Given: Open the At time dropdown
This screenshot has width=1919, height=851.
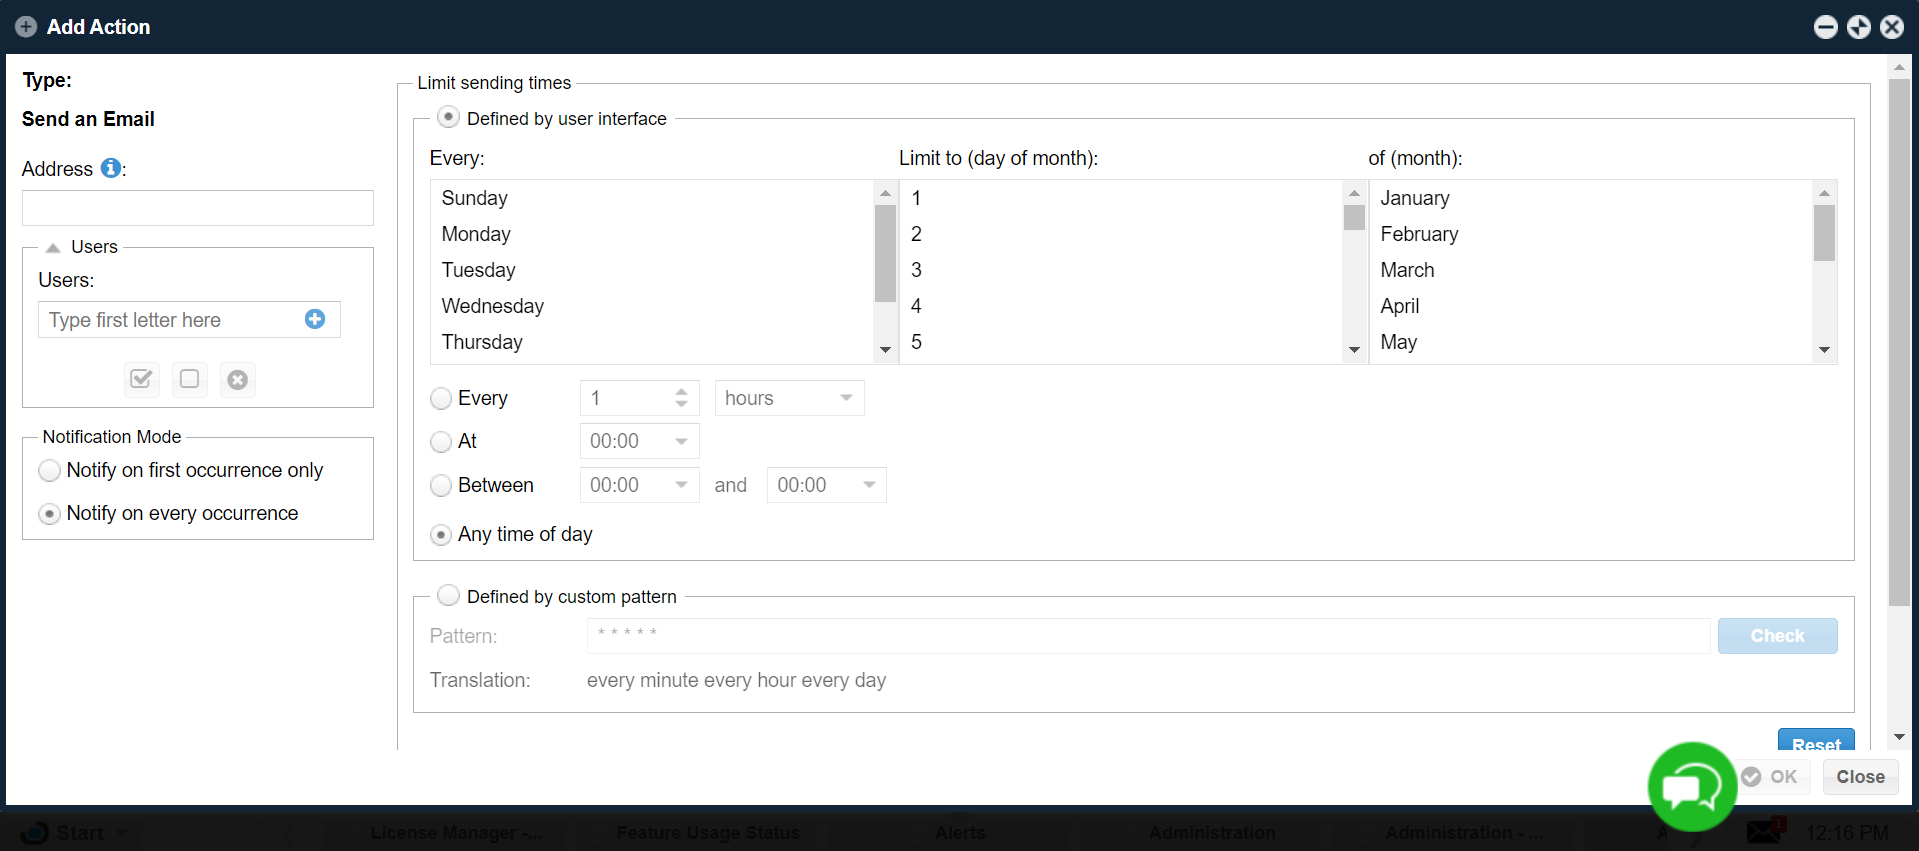Looking at the screenshot, I should (639, 441).
